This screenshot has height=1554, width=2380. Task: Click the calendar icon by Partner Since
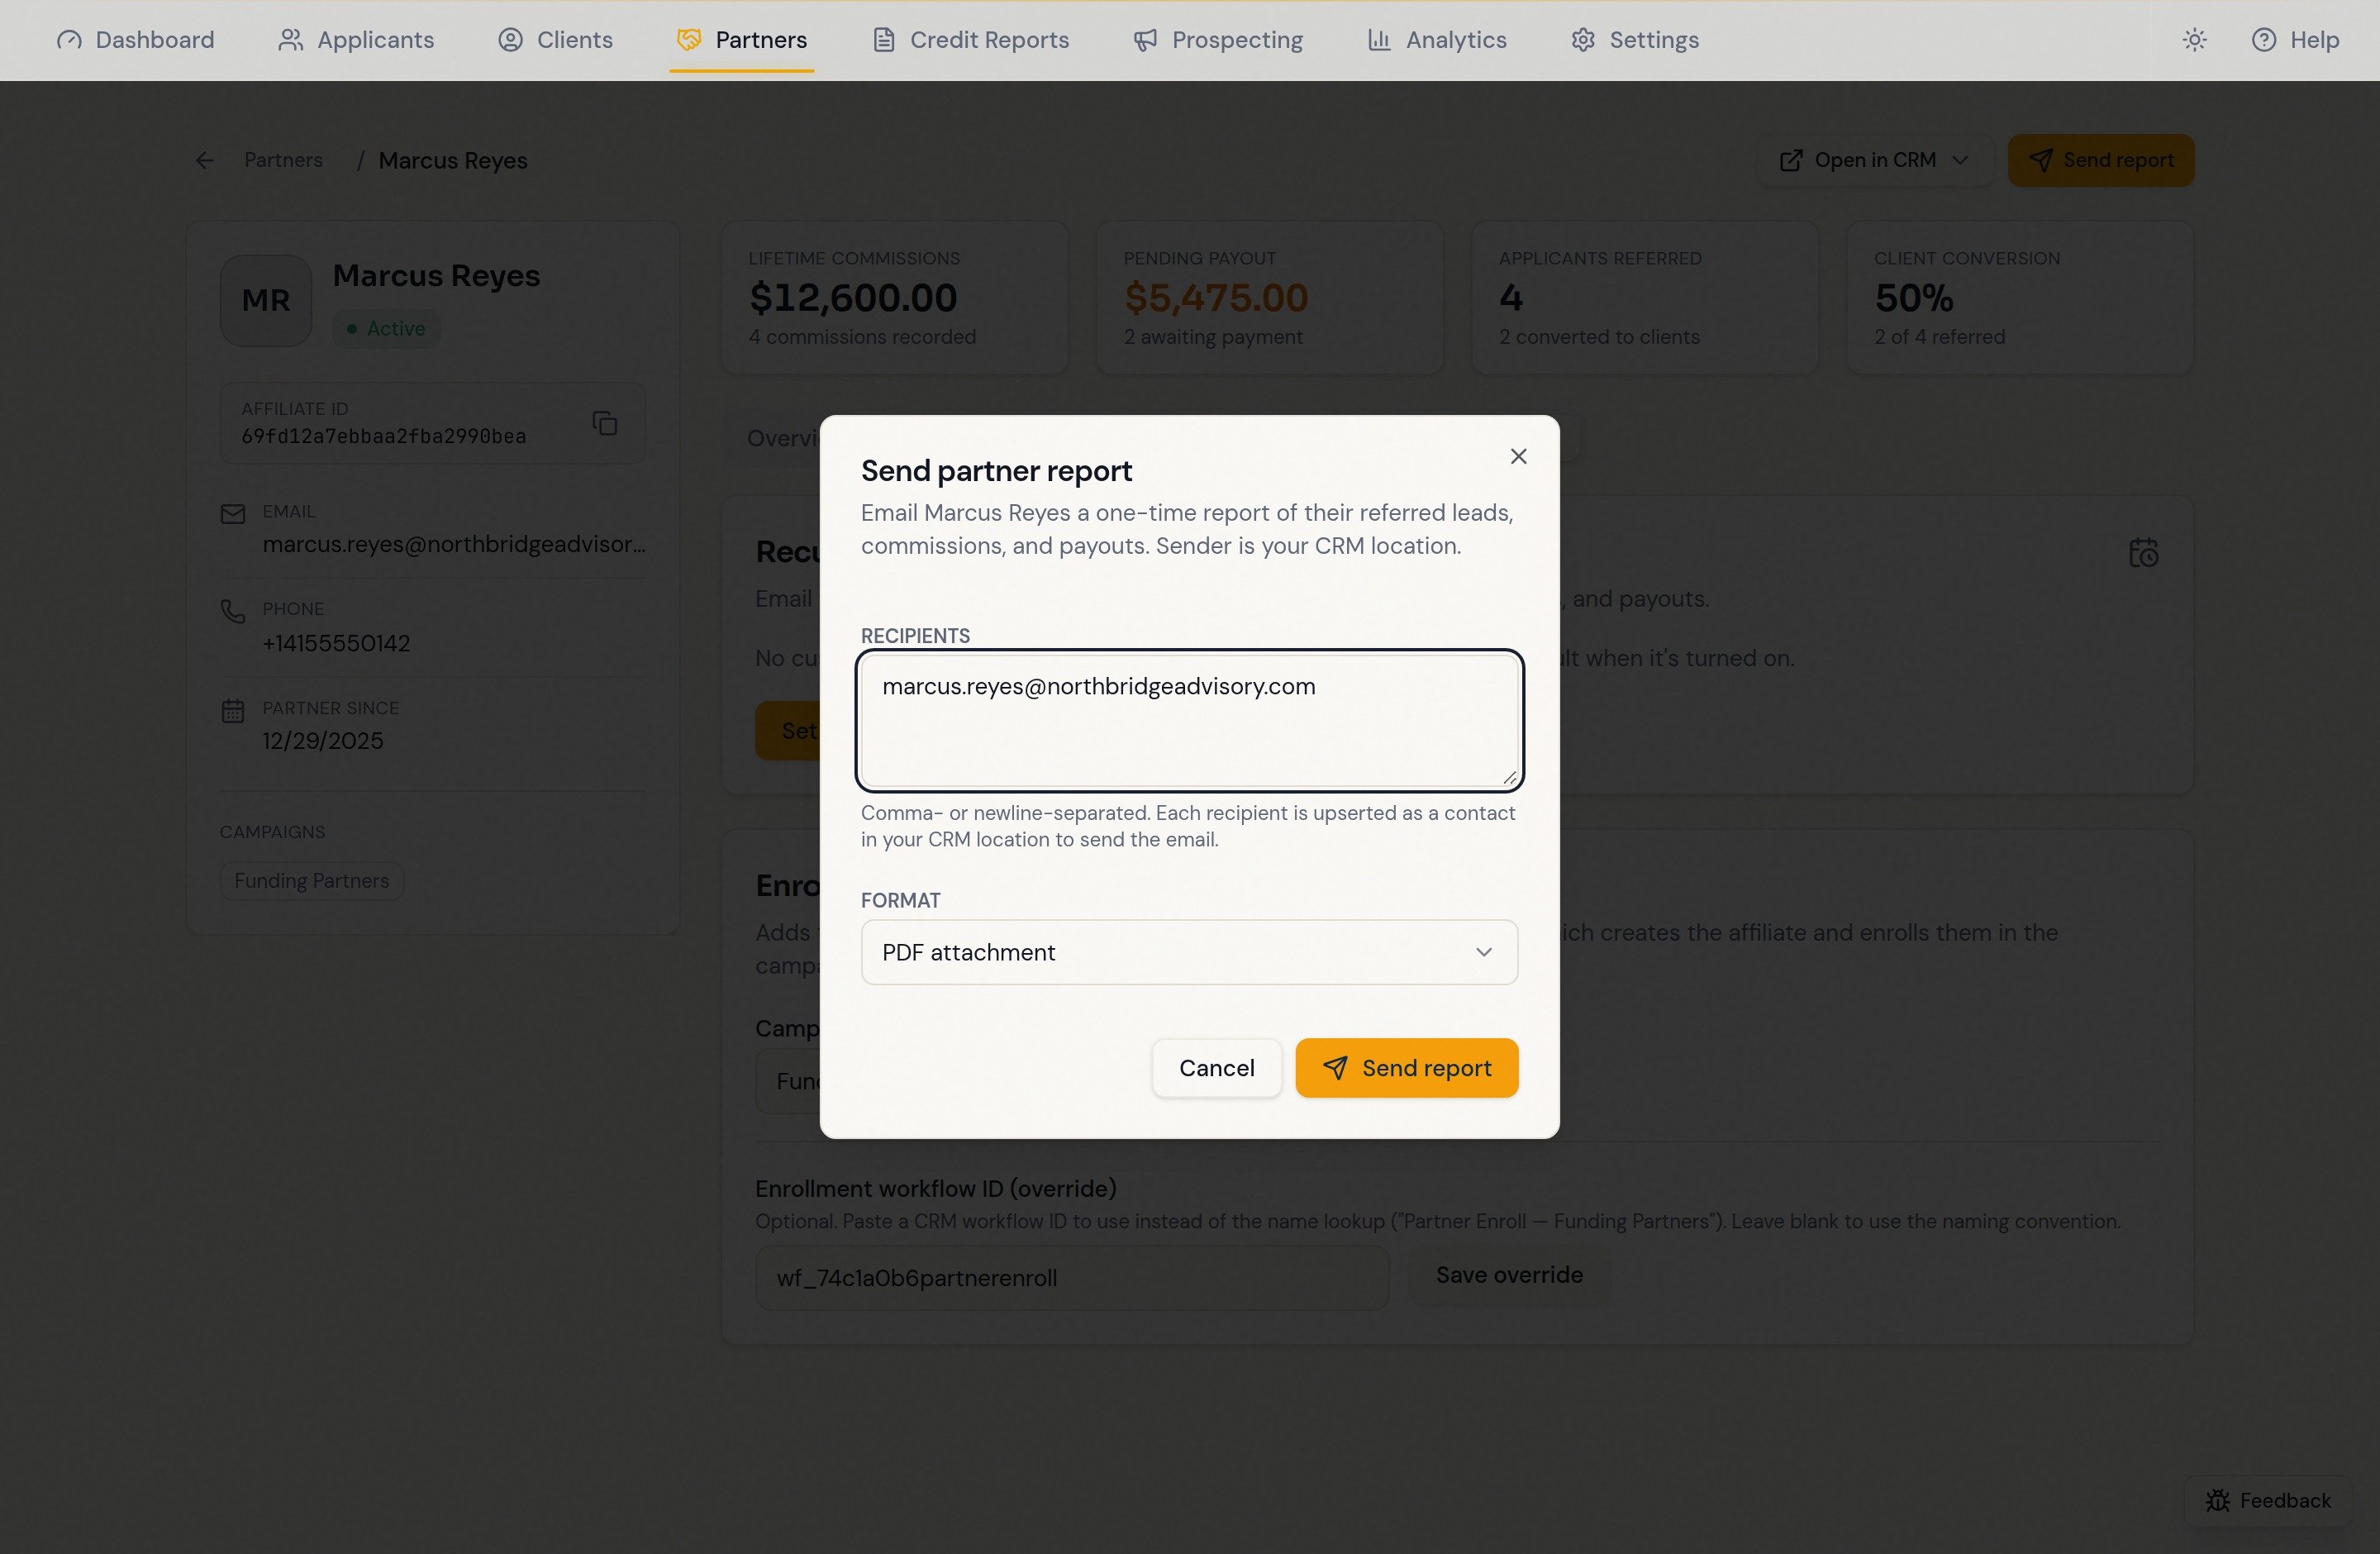tap(232, 711)
